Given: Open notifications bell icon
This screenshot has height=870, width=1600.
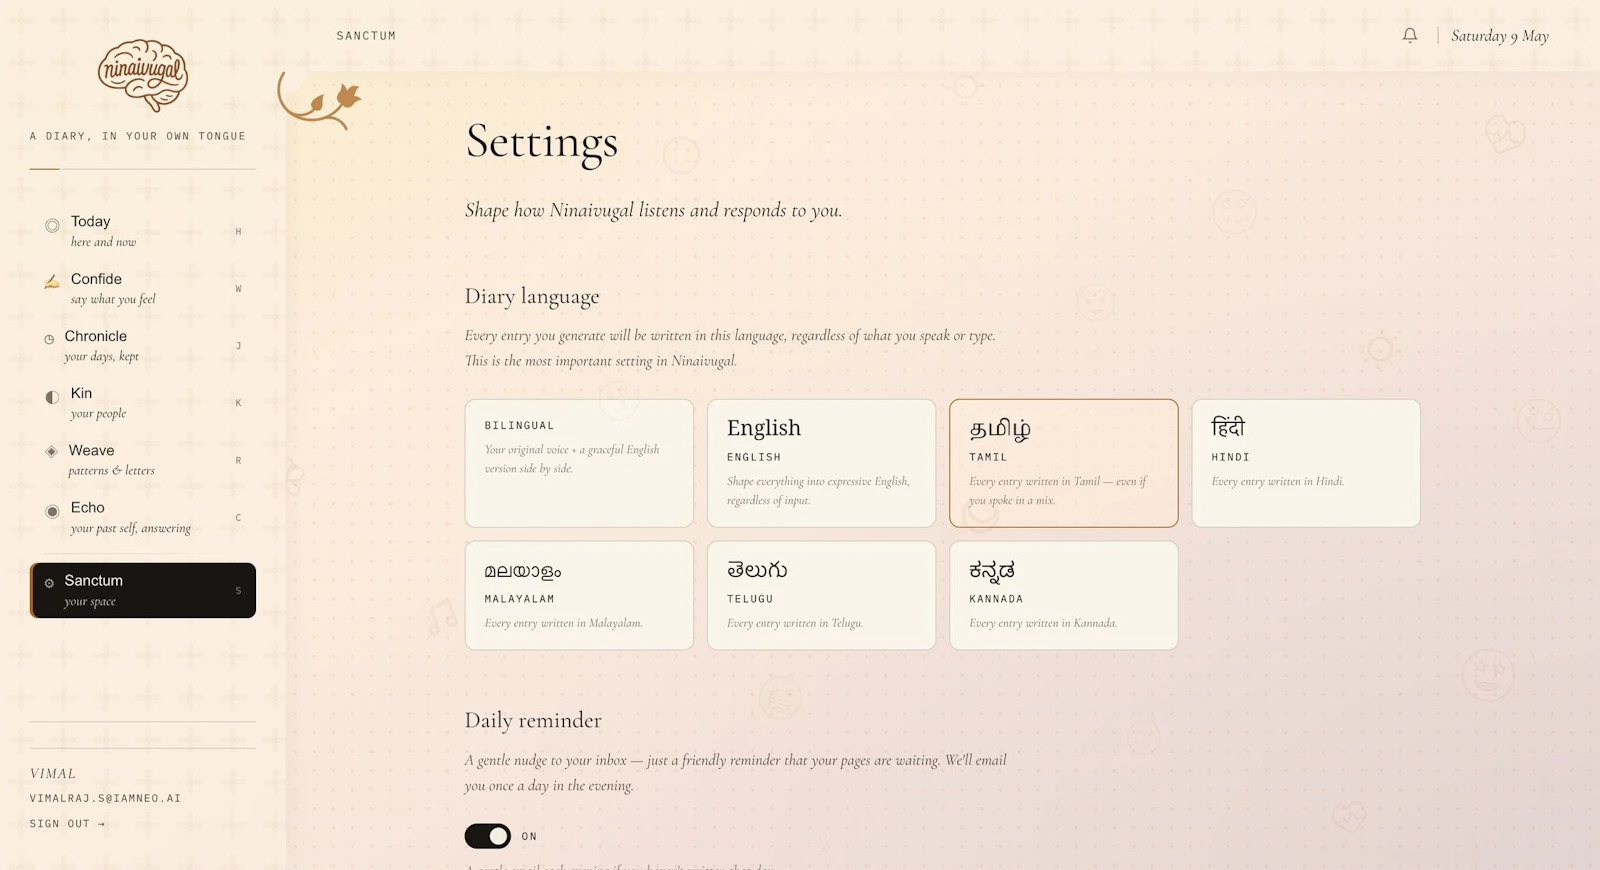Looking at the screenshot, I should point(1410,36).
